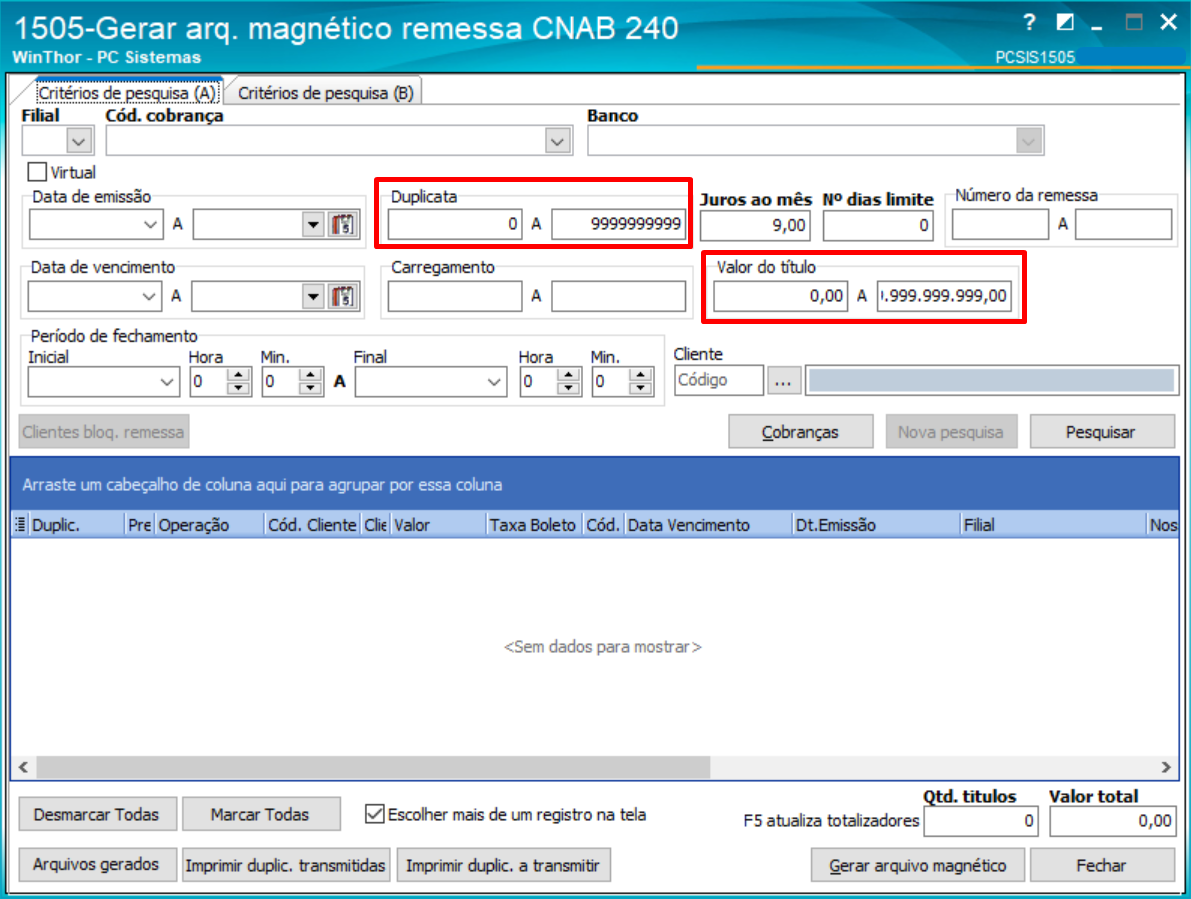This screenshot has width=1191, height=899.
Task: Expand the Cód. cobrança dropdown
Action: pyautogui.click(x=558, y=141)
